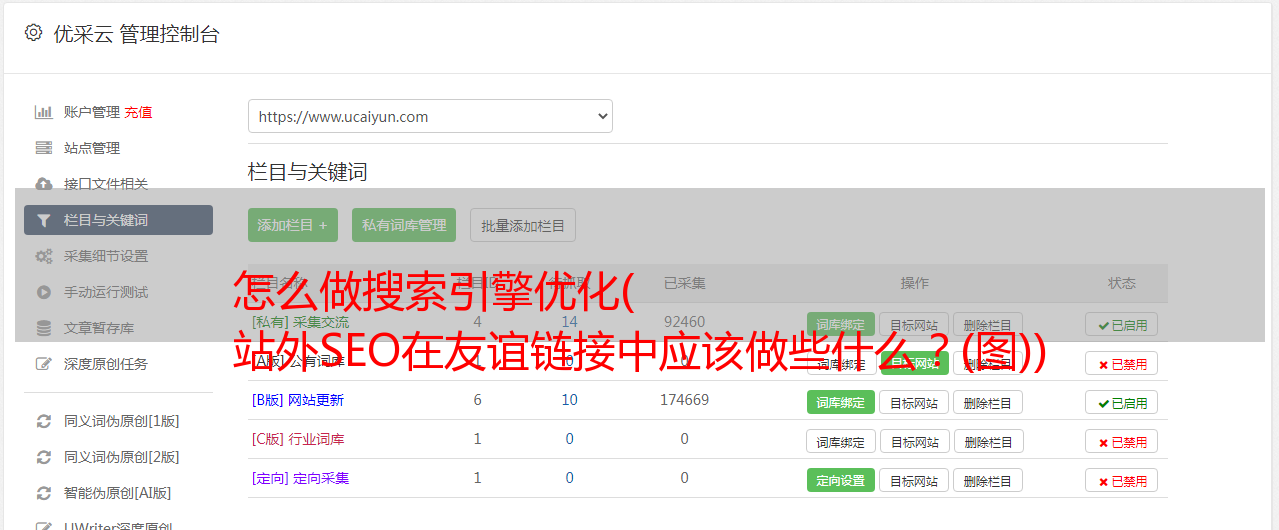This screenshot has height=530, width=1279.
Task: Click 目标网站 in the 定向采集 row
Action: pyautogui.click(x=914, y=480)
